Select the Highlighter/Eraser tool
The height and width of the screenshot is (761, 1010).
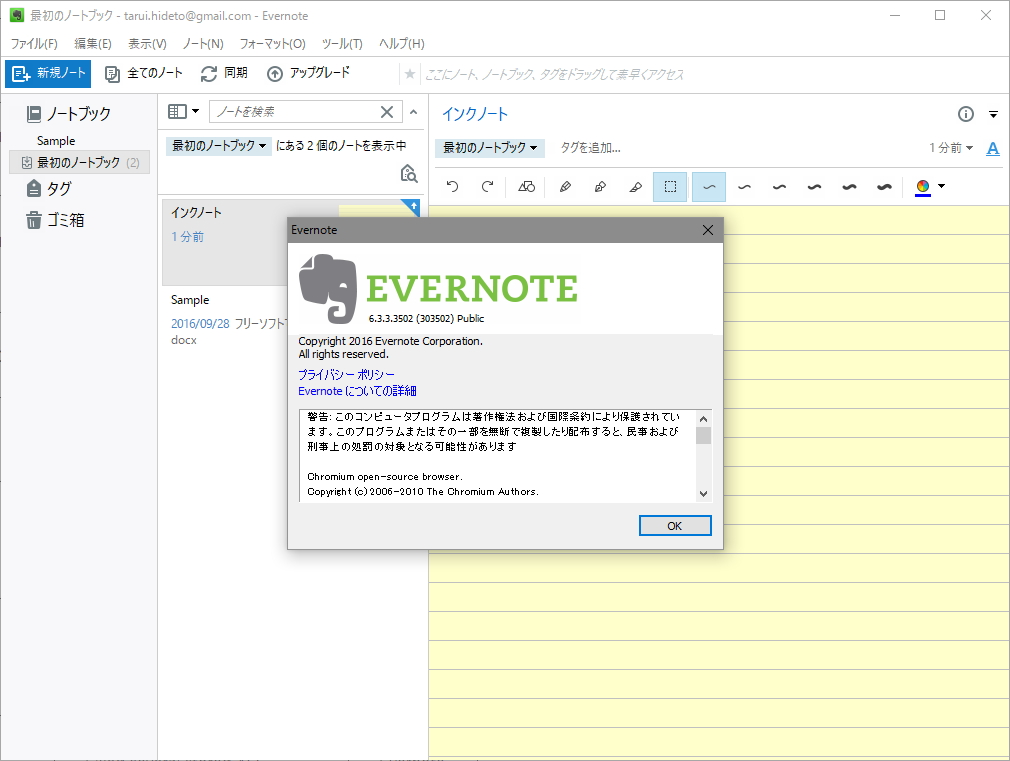click(636, 187)
